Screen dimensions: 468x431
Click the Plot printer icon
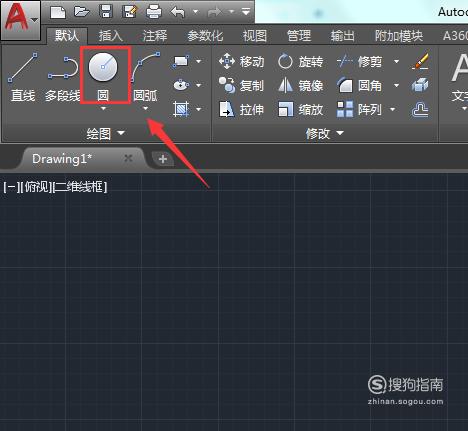click(154, 12)
